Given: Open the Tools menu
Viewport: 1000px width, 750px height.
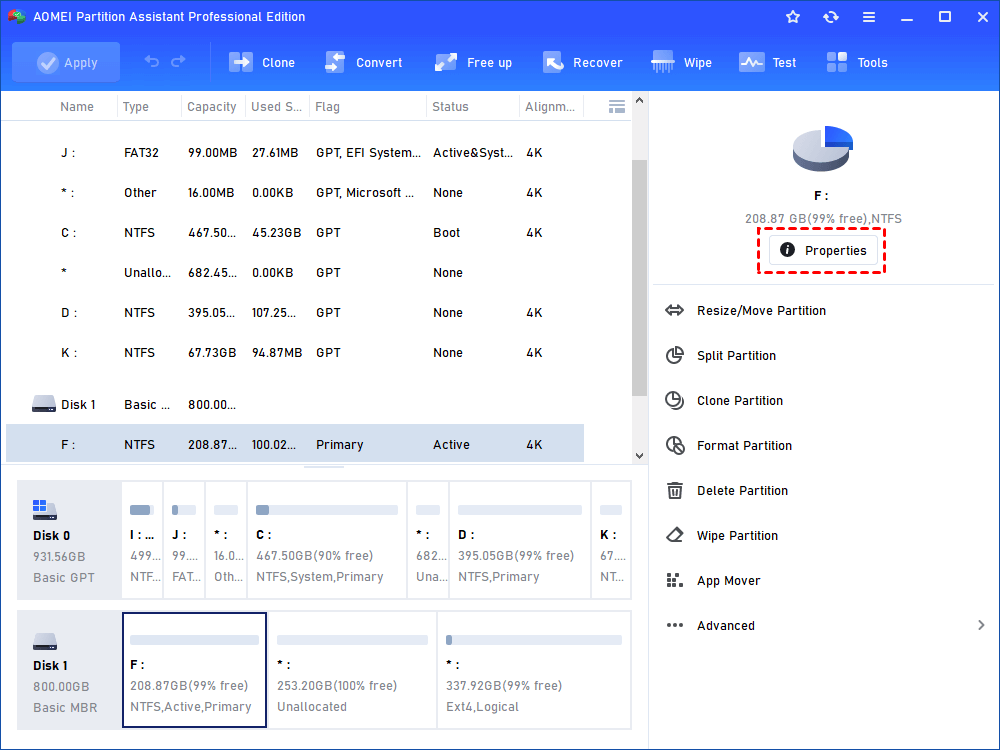Looking at the screenshot, I should [x=857, y=62].
